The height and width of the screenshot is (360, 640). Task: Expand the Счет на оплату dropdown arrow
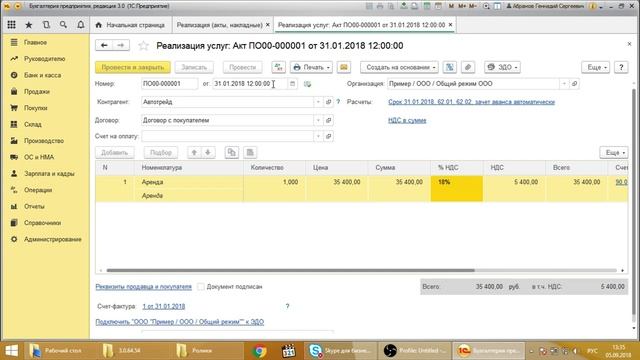318,136
